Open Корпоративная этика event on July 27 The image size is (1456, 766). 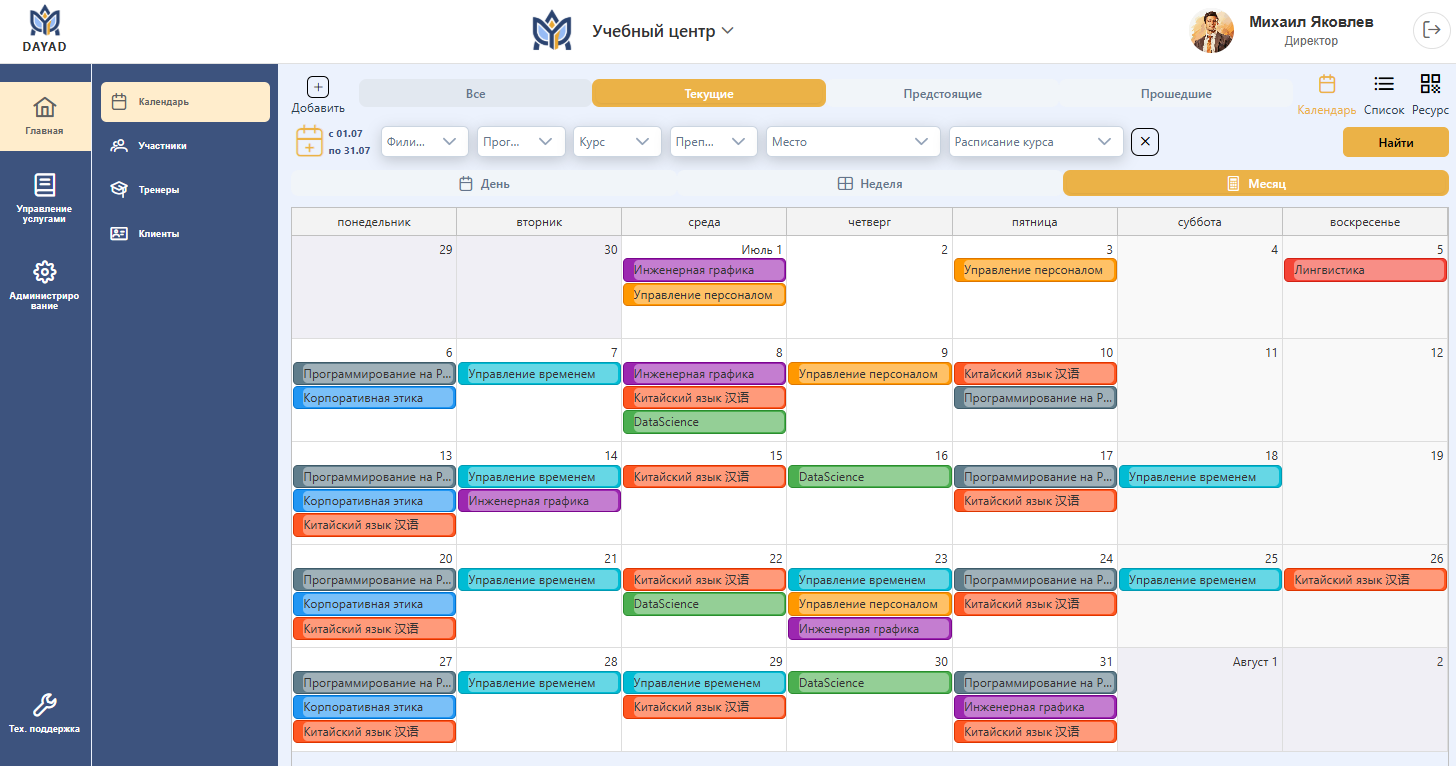(x=374, y=707)
